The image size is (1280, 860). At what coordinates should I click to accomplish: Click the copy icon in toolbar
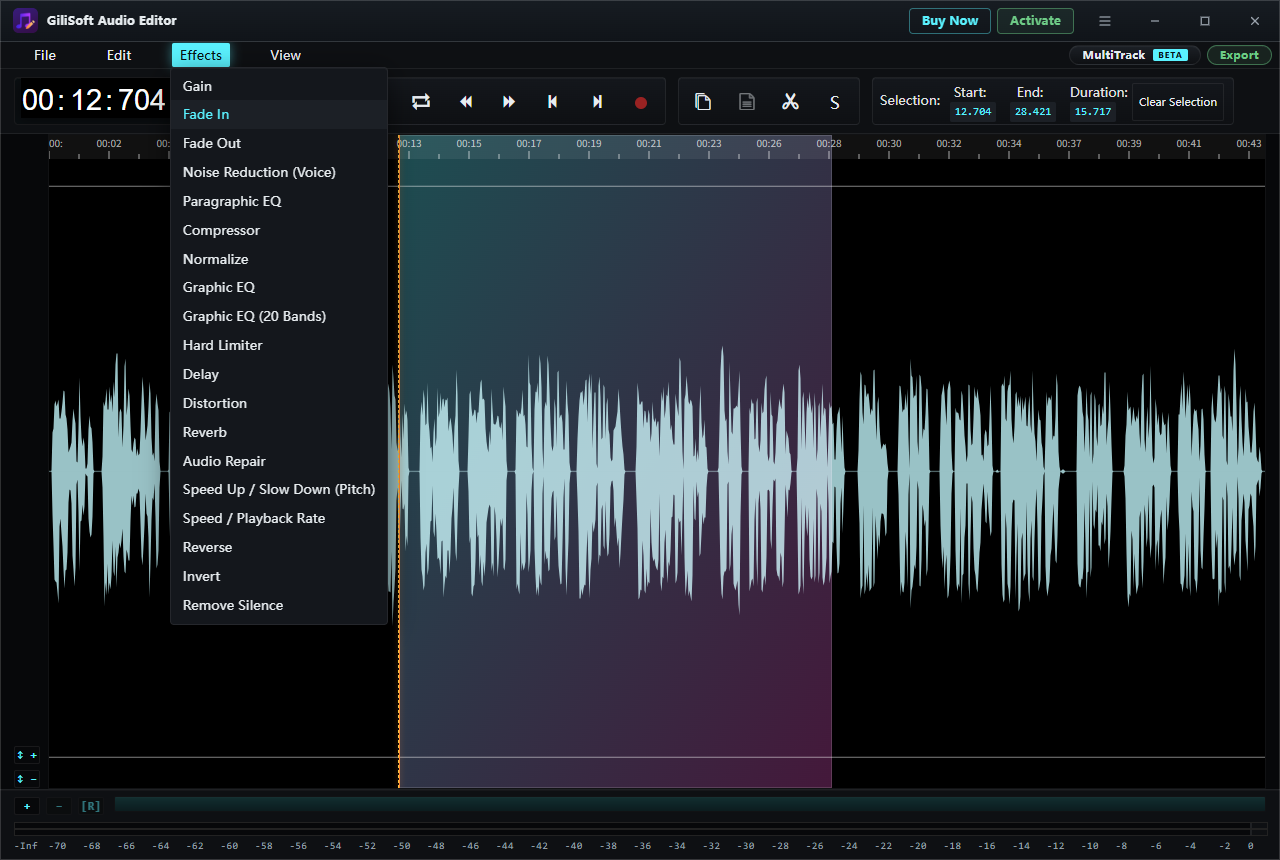tap(703, 102)
